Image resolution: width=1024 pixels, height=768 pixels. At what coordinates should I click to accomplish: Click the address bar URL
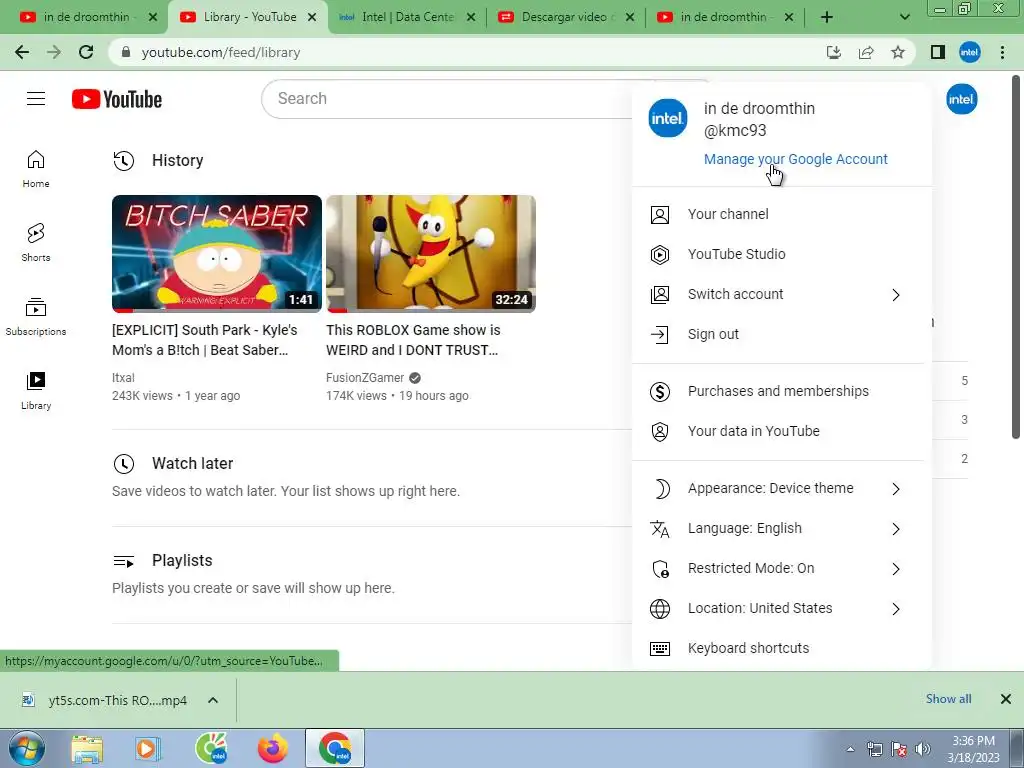click(221, 52)
